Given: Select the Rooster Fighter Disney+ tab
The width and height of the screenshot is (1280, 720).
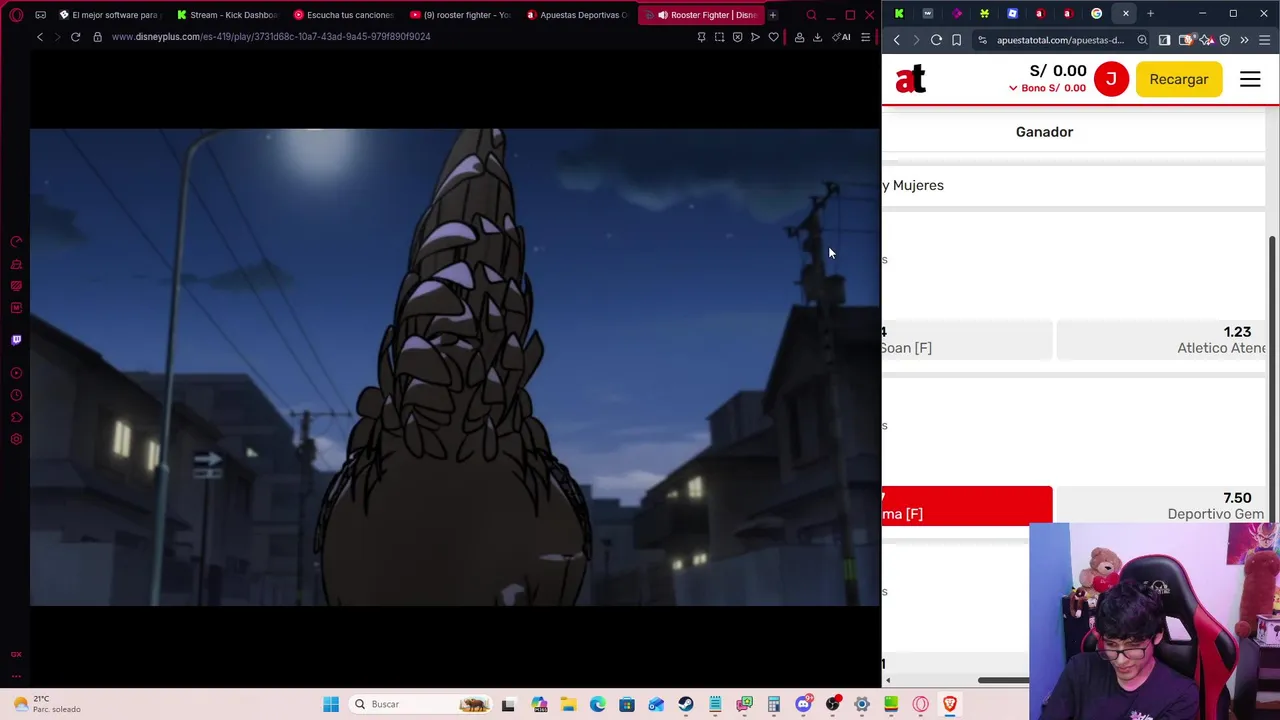Looking at the screenshot, I should [703, 15].
